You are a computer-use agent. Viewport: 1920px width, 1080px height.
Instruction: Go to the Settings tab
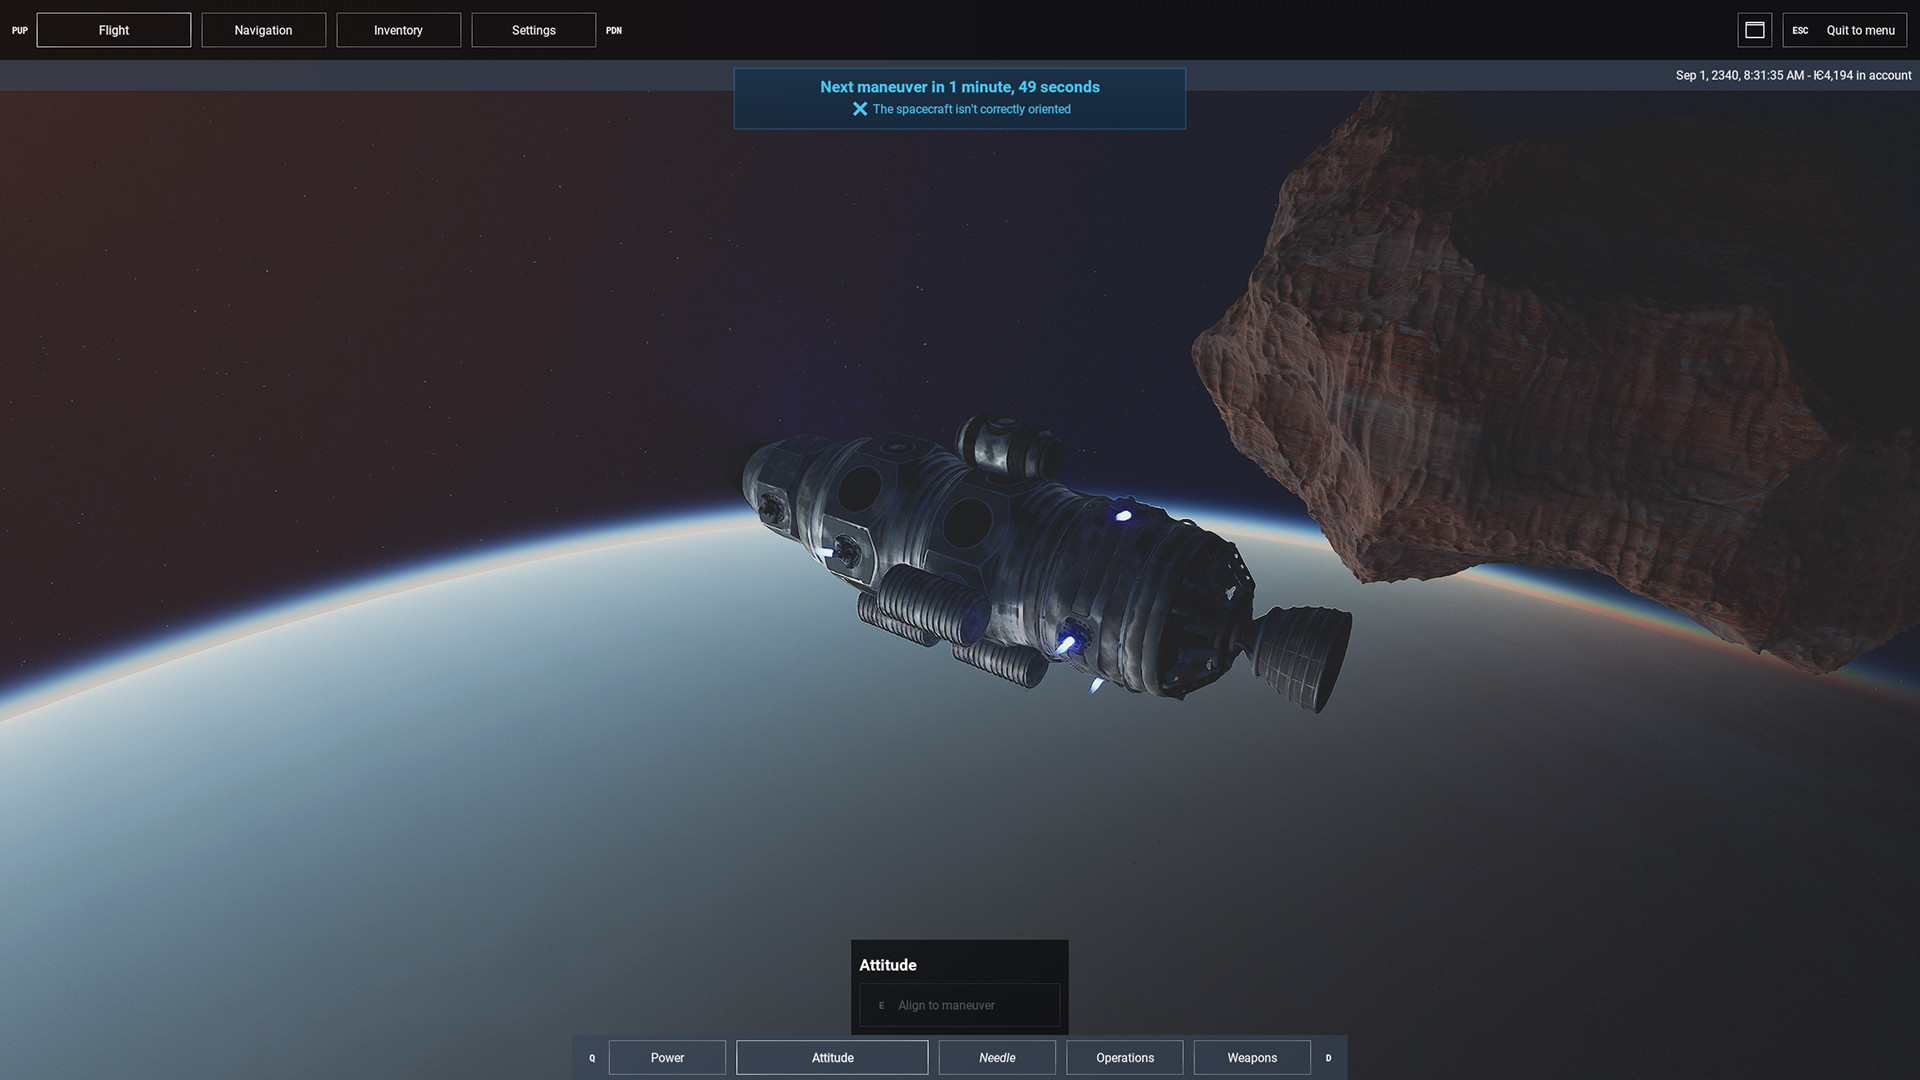click(533, 30)
